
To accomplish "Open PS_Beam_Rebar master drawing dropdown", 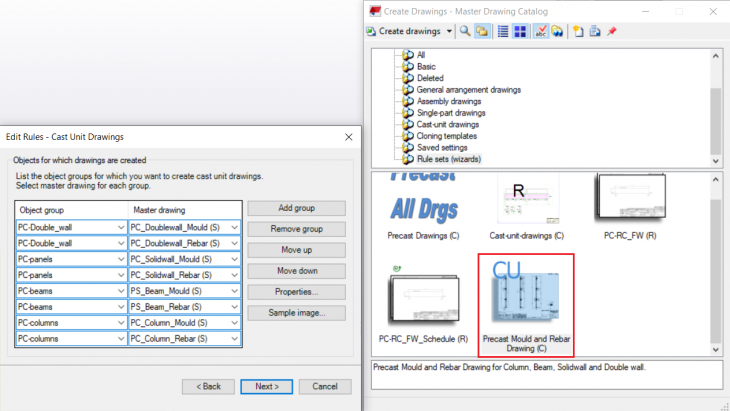I will coord(234,307).
